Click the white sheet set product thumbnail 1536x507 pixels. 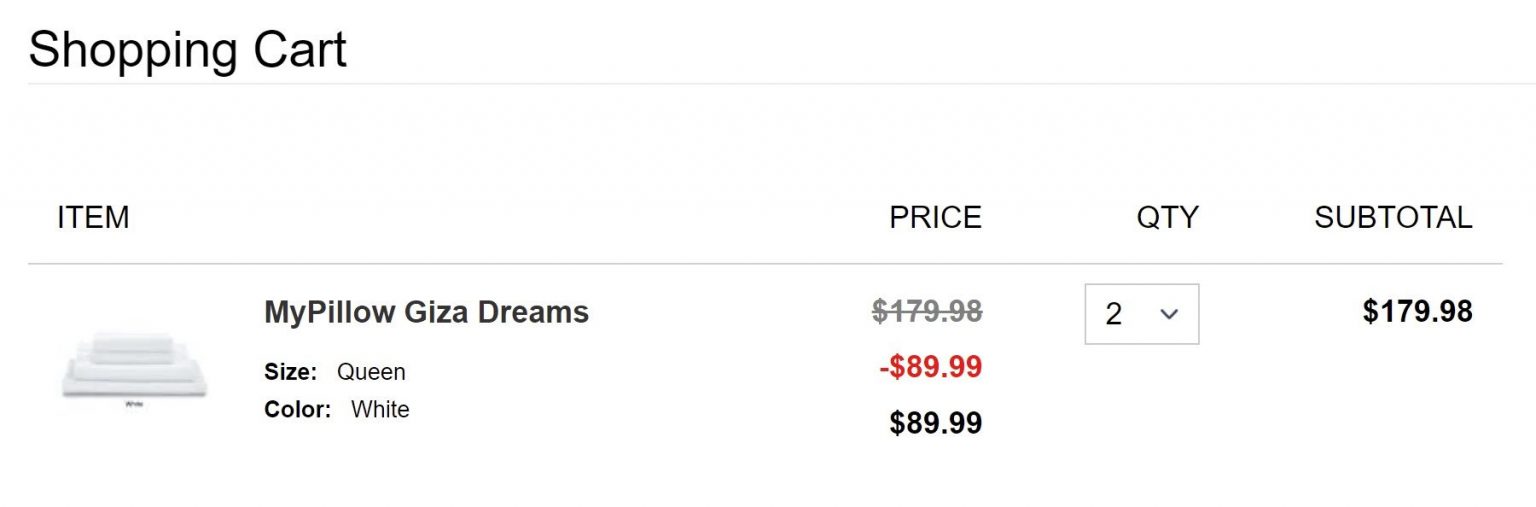coord(135,365)
